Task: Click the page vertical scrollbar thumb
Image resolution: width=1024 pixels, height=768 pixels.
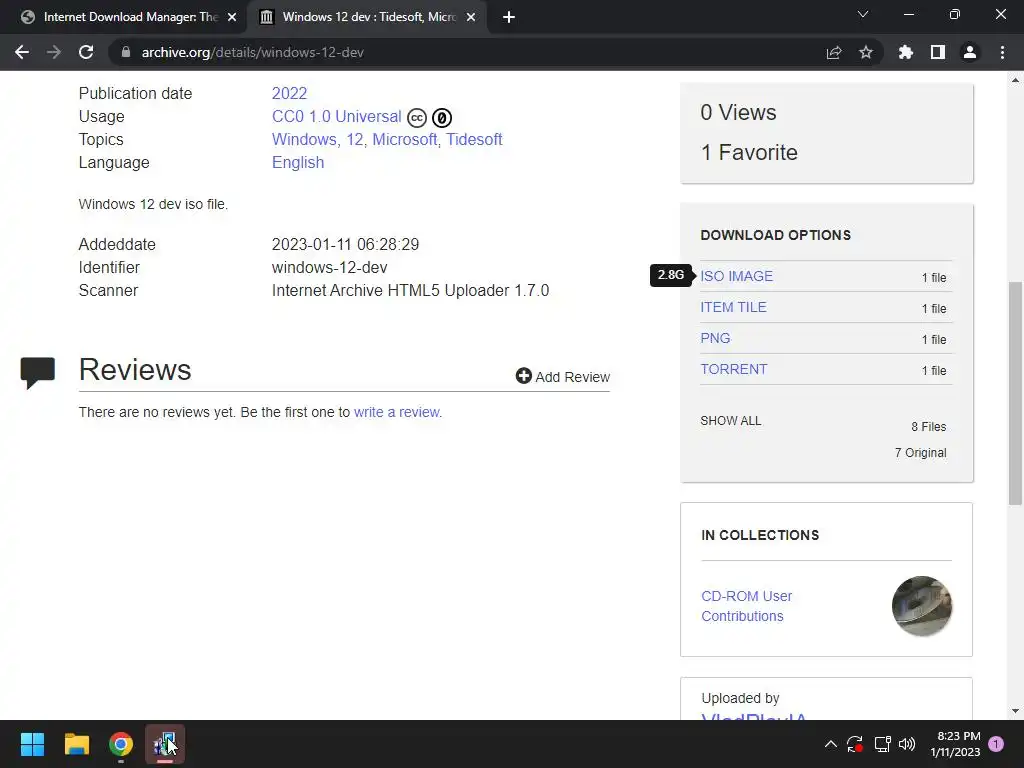Action: (x=1015, y=393)
